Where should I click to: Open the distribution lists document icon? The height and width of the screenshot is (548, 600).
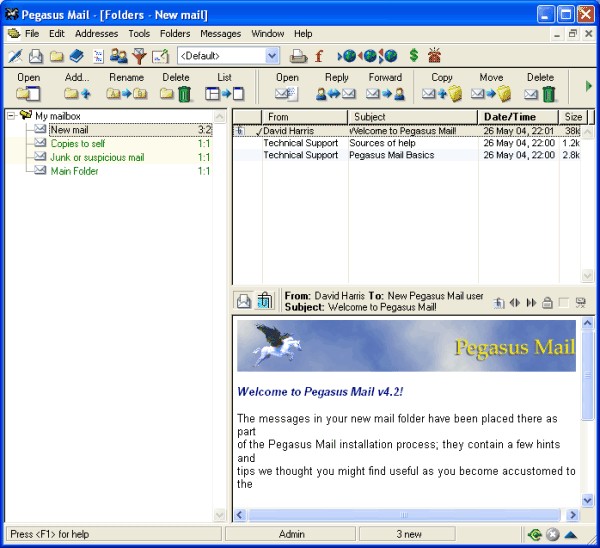tap(98, 56)
